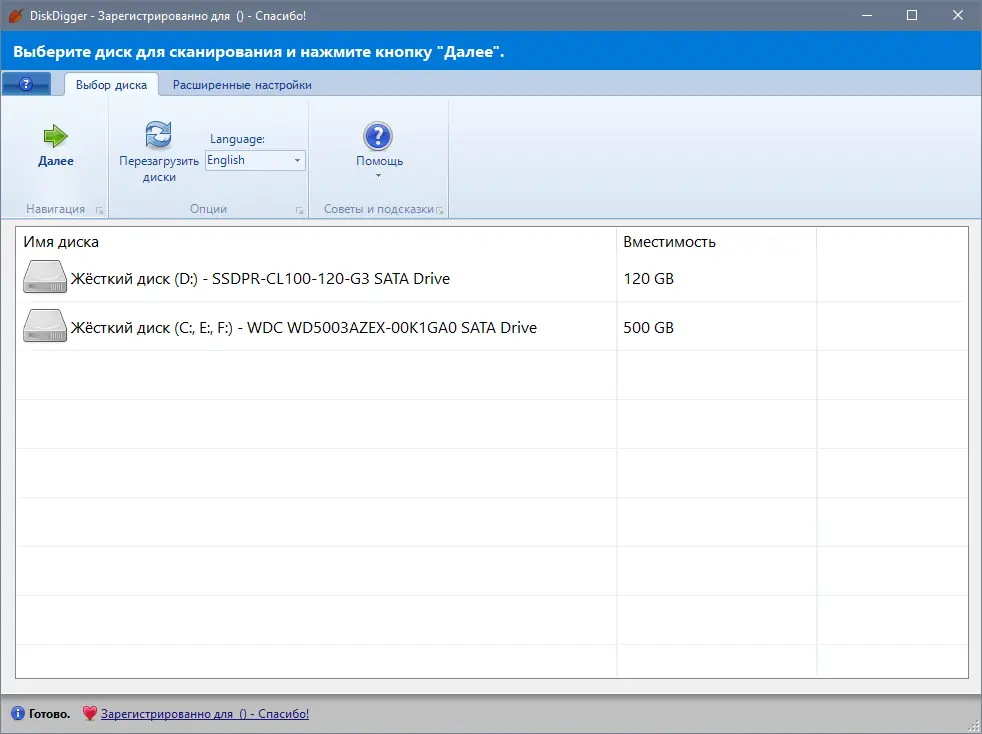982x734 pixels.
Task: Click the Готово. status text
Action: (49, 713)
